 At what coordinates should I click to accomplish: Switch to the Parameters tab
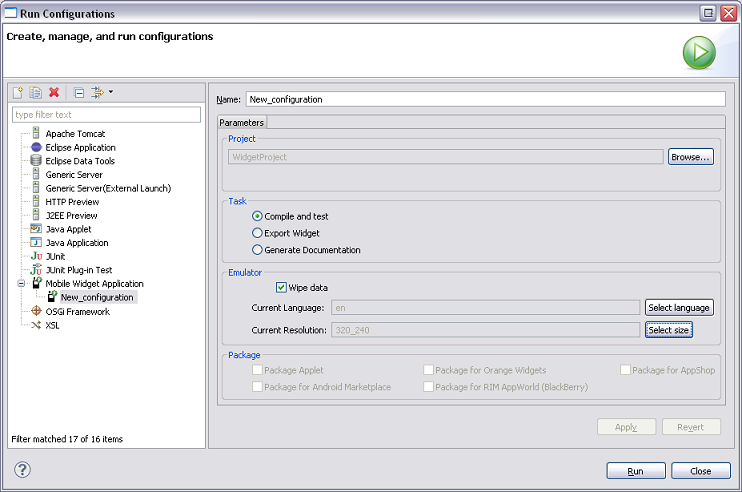coord(241,122)
